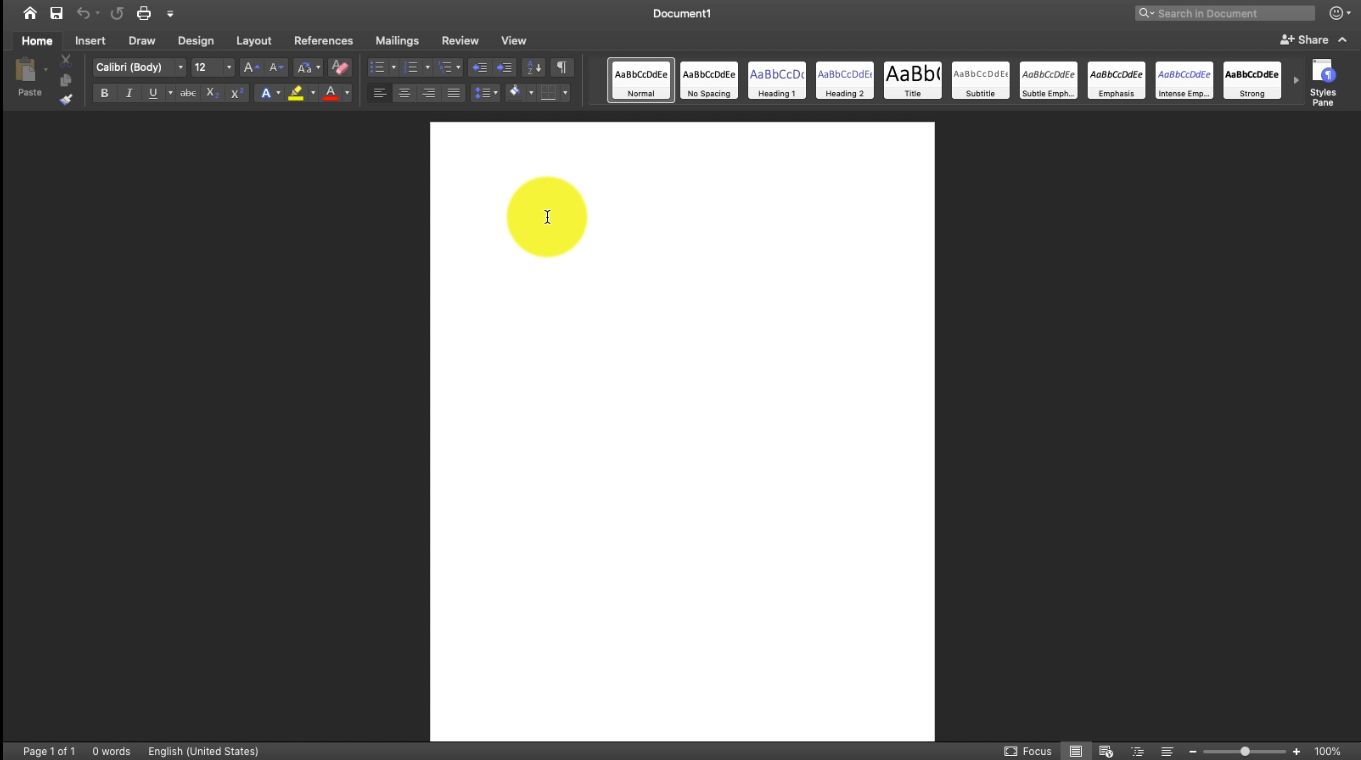Toggle Underline formatting
1361x760 pixels.
153,93
